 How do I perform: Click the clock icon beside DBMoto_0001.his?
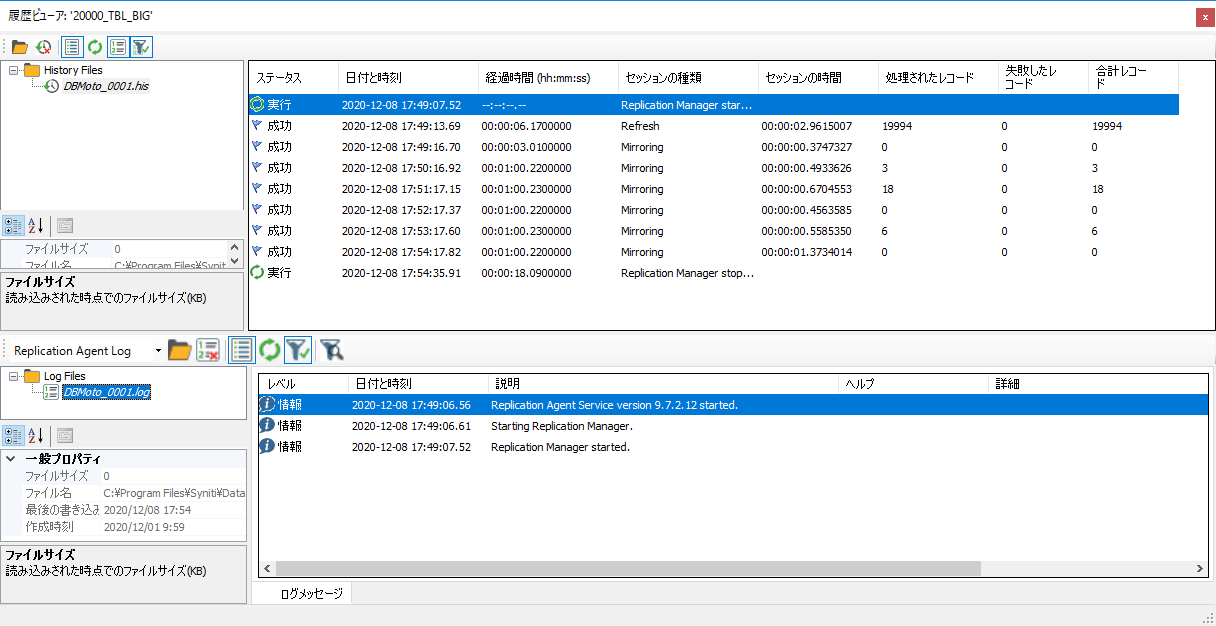coord(52,87)
